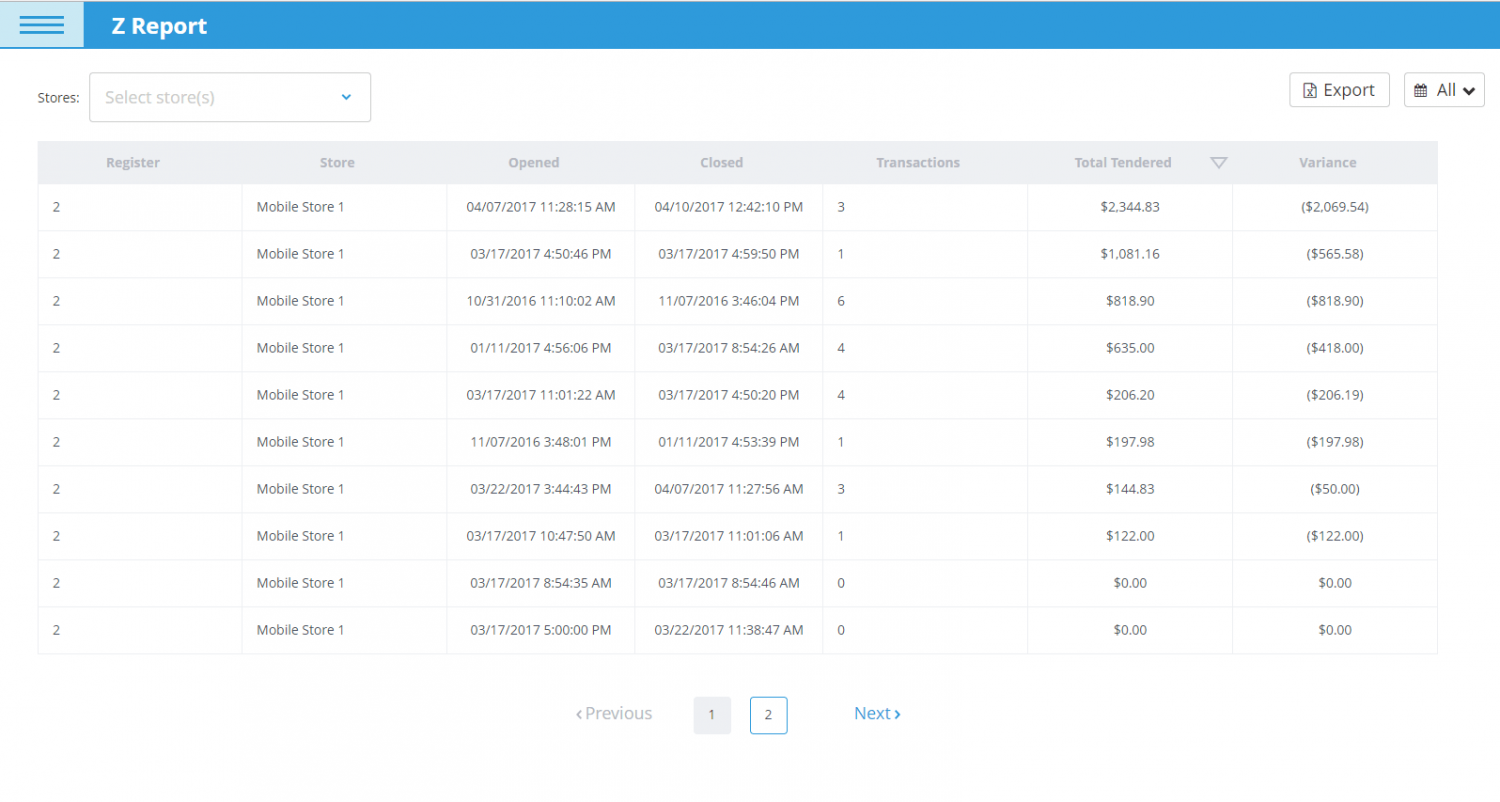1500x802 pixels.
Task: Click the chevron on the All date filter
Action: coord(1470,89)
